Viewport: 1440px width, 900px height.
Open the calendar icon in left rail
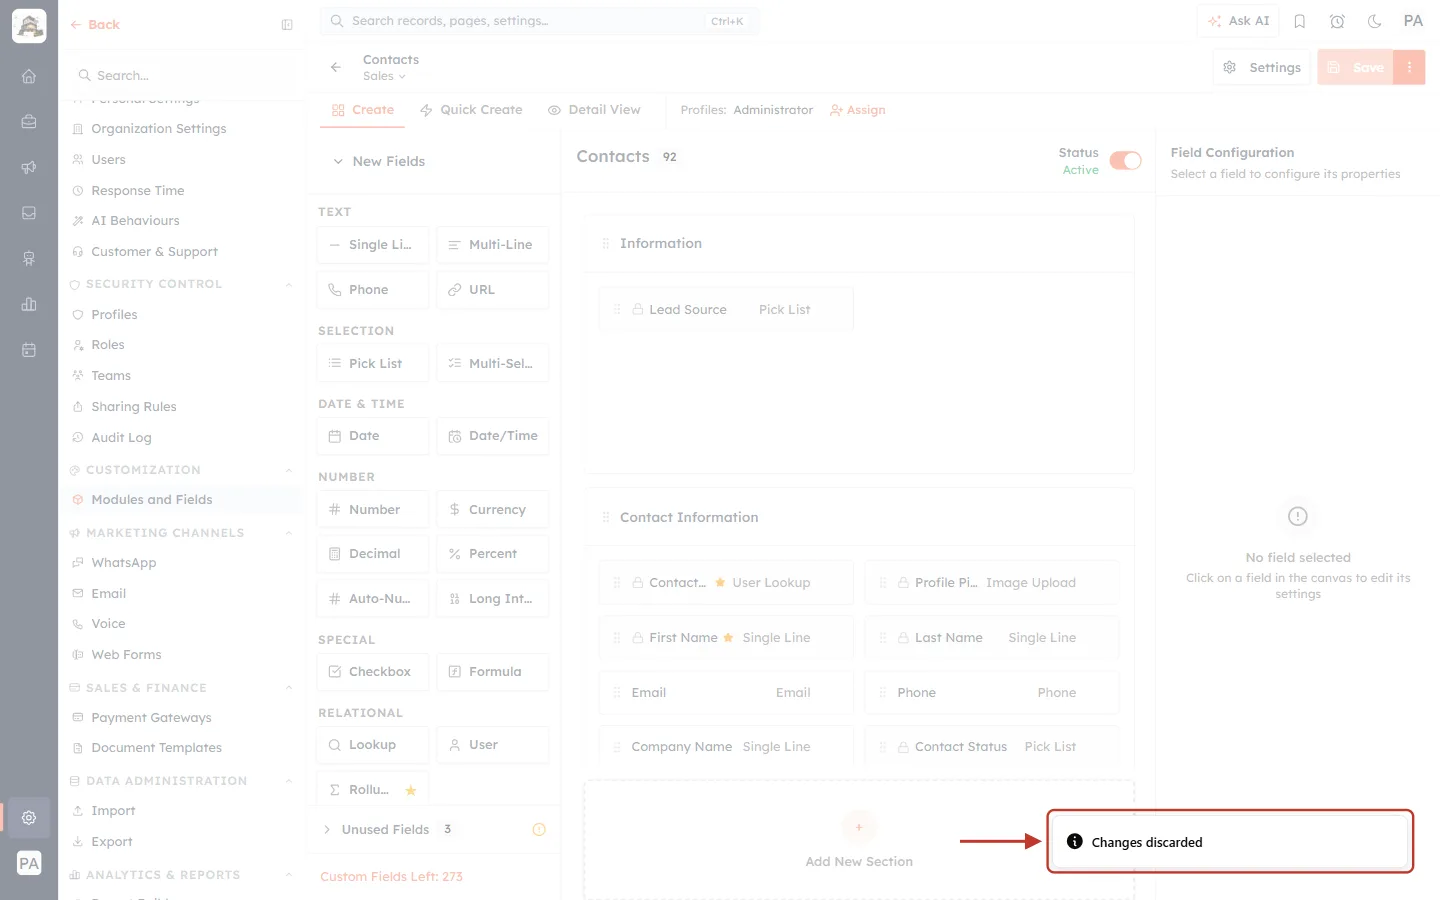(29, 350)
